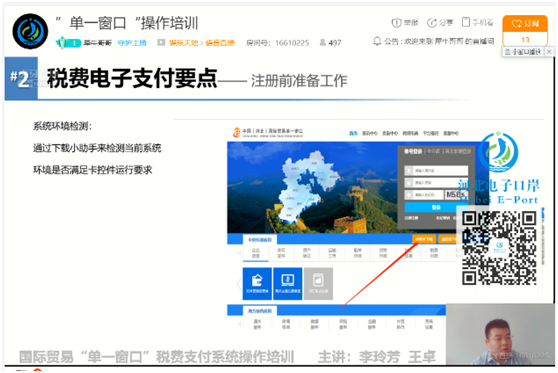Click the username input field in login box

click(x=436, y=170)
